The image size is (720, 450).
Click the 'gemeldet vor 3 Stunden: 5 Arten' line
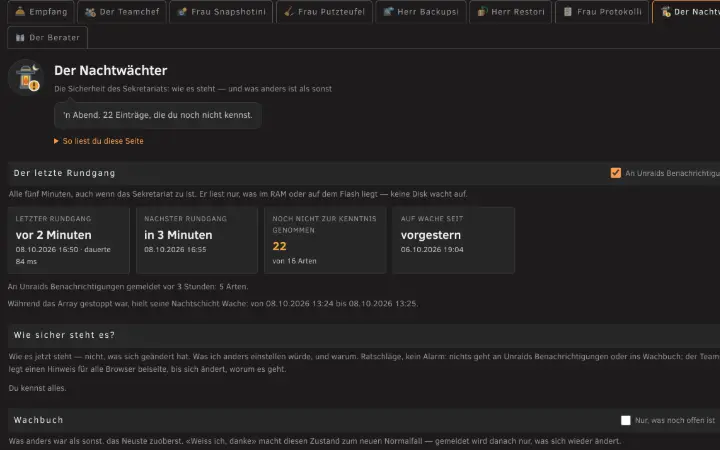click(128, 287)
